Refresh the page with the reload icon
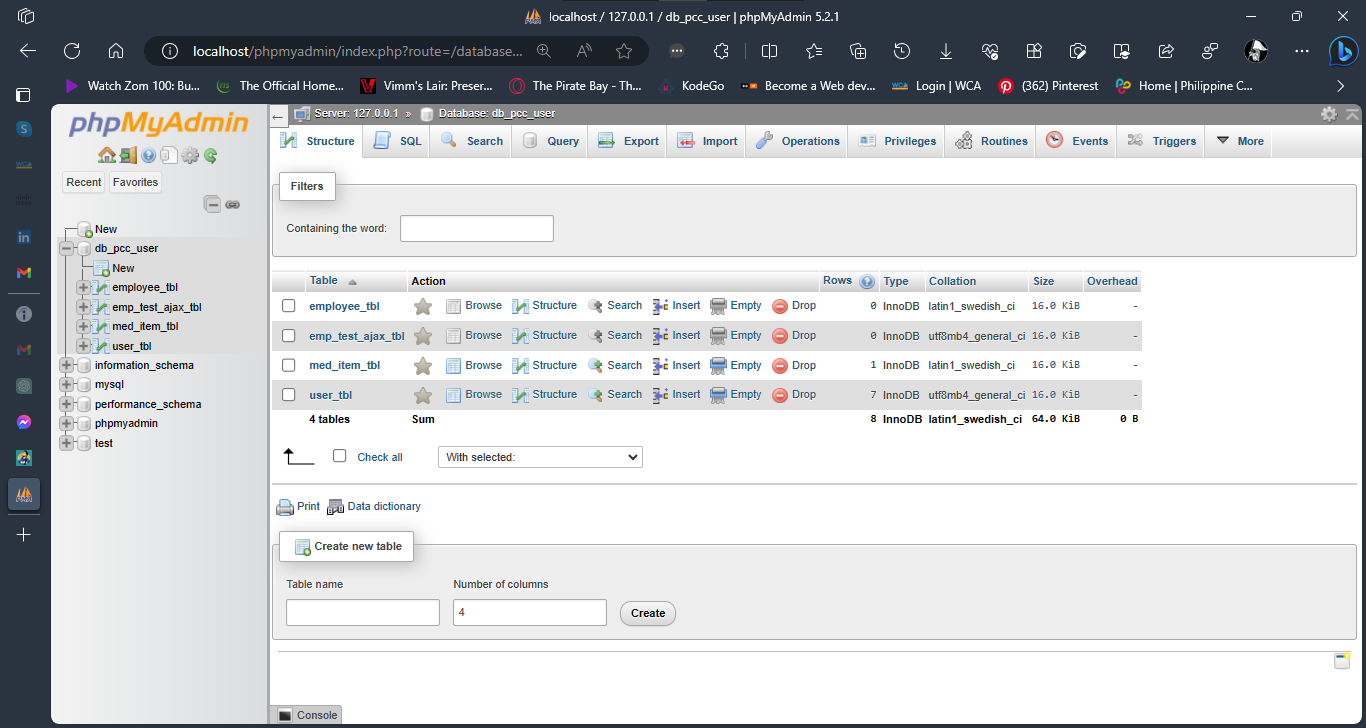Screen dimensions: 1366x728 coord(72,51)
